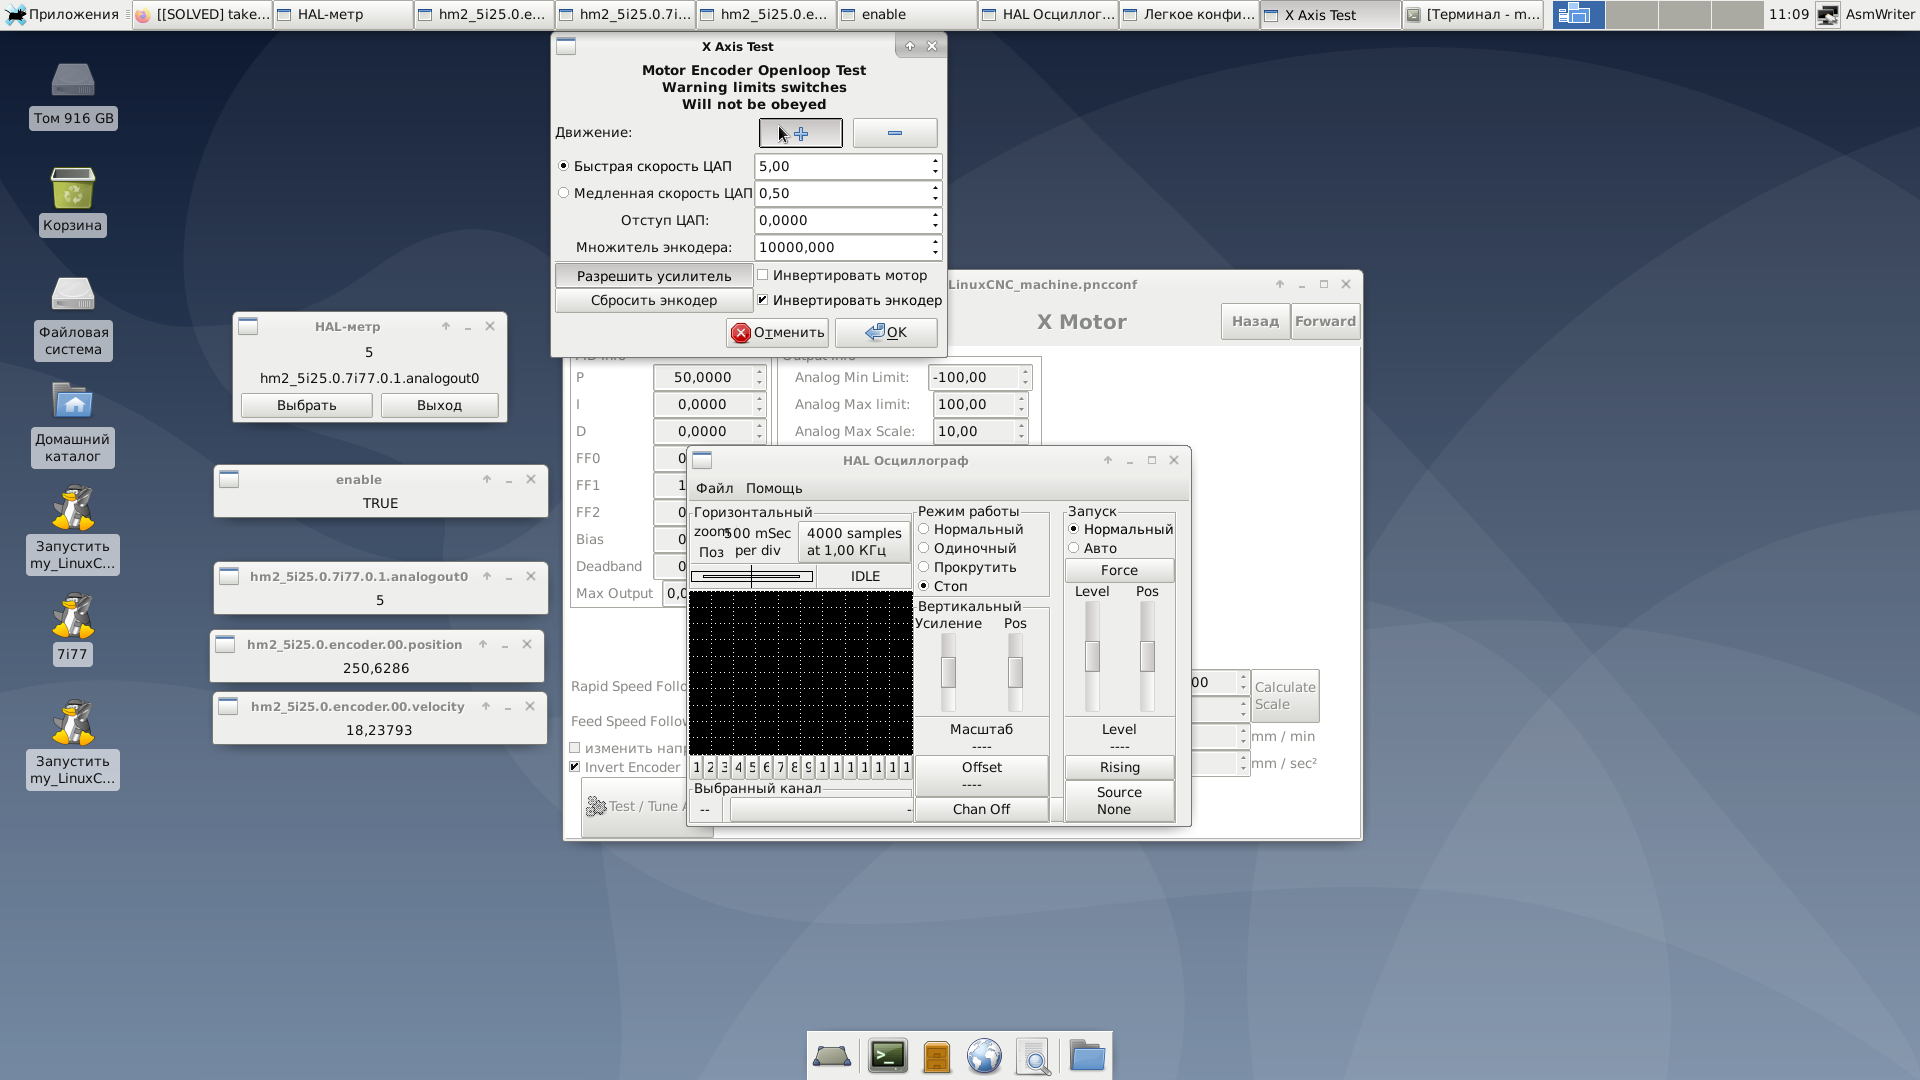The width and height of the screenshot is (1920, 1080).
Task: Increase the Множитель энкодера value stepper
Action: pos(935,242)
